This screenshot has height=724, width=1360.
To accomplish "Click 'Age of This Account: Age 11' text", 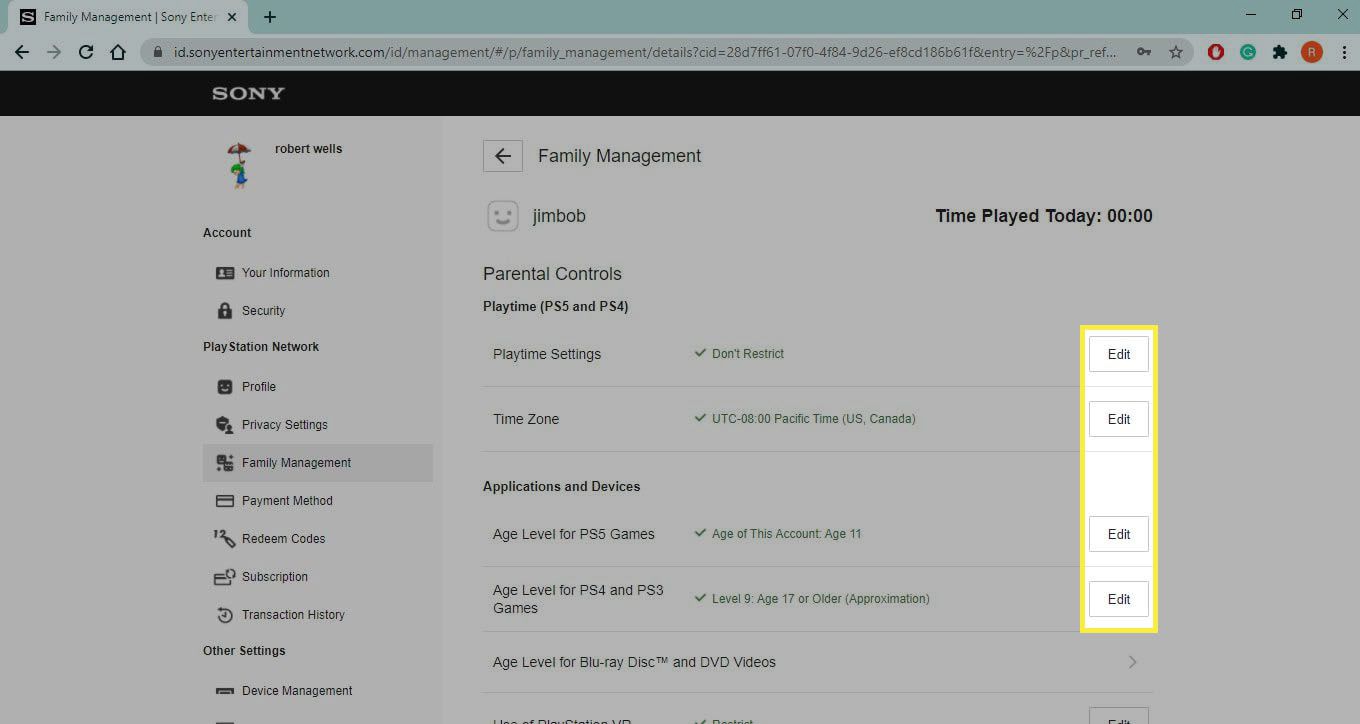I will click(786, 534).
